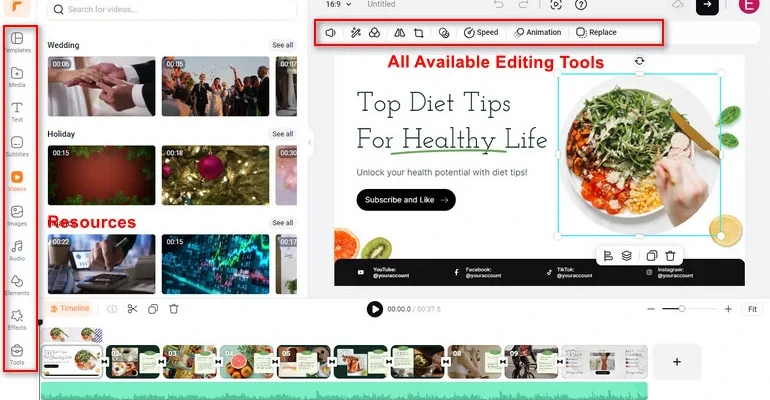
Task: Select scene 08 in the timeline
Action: click(474, 362)
